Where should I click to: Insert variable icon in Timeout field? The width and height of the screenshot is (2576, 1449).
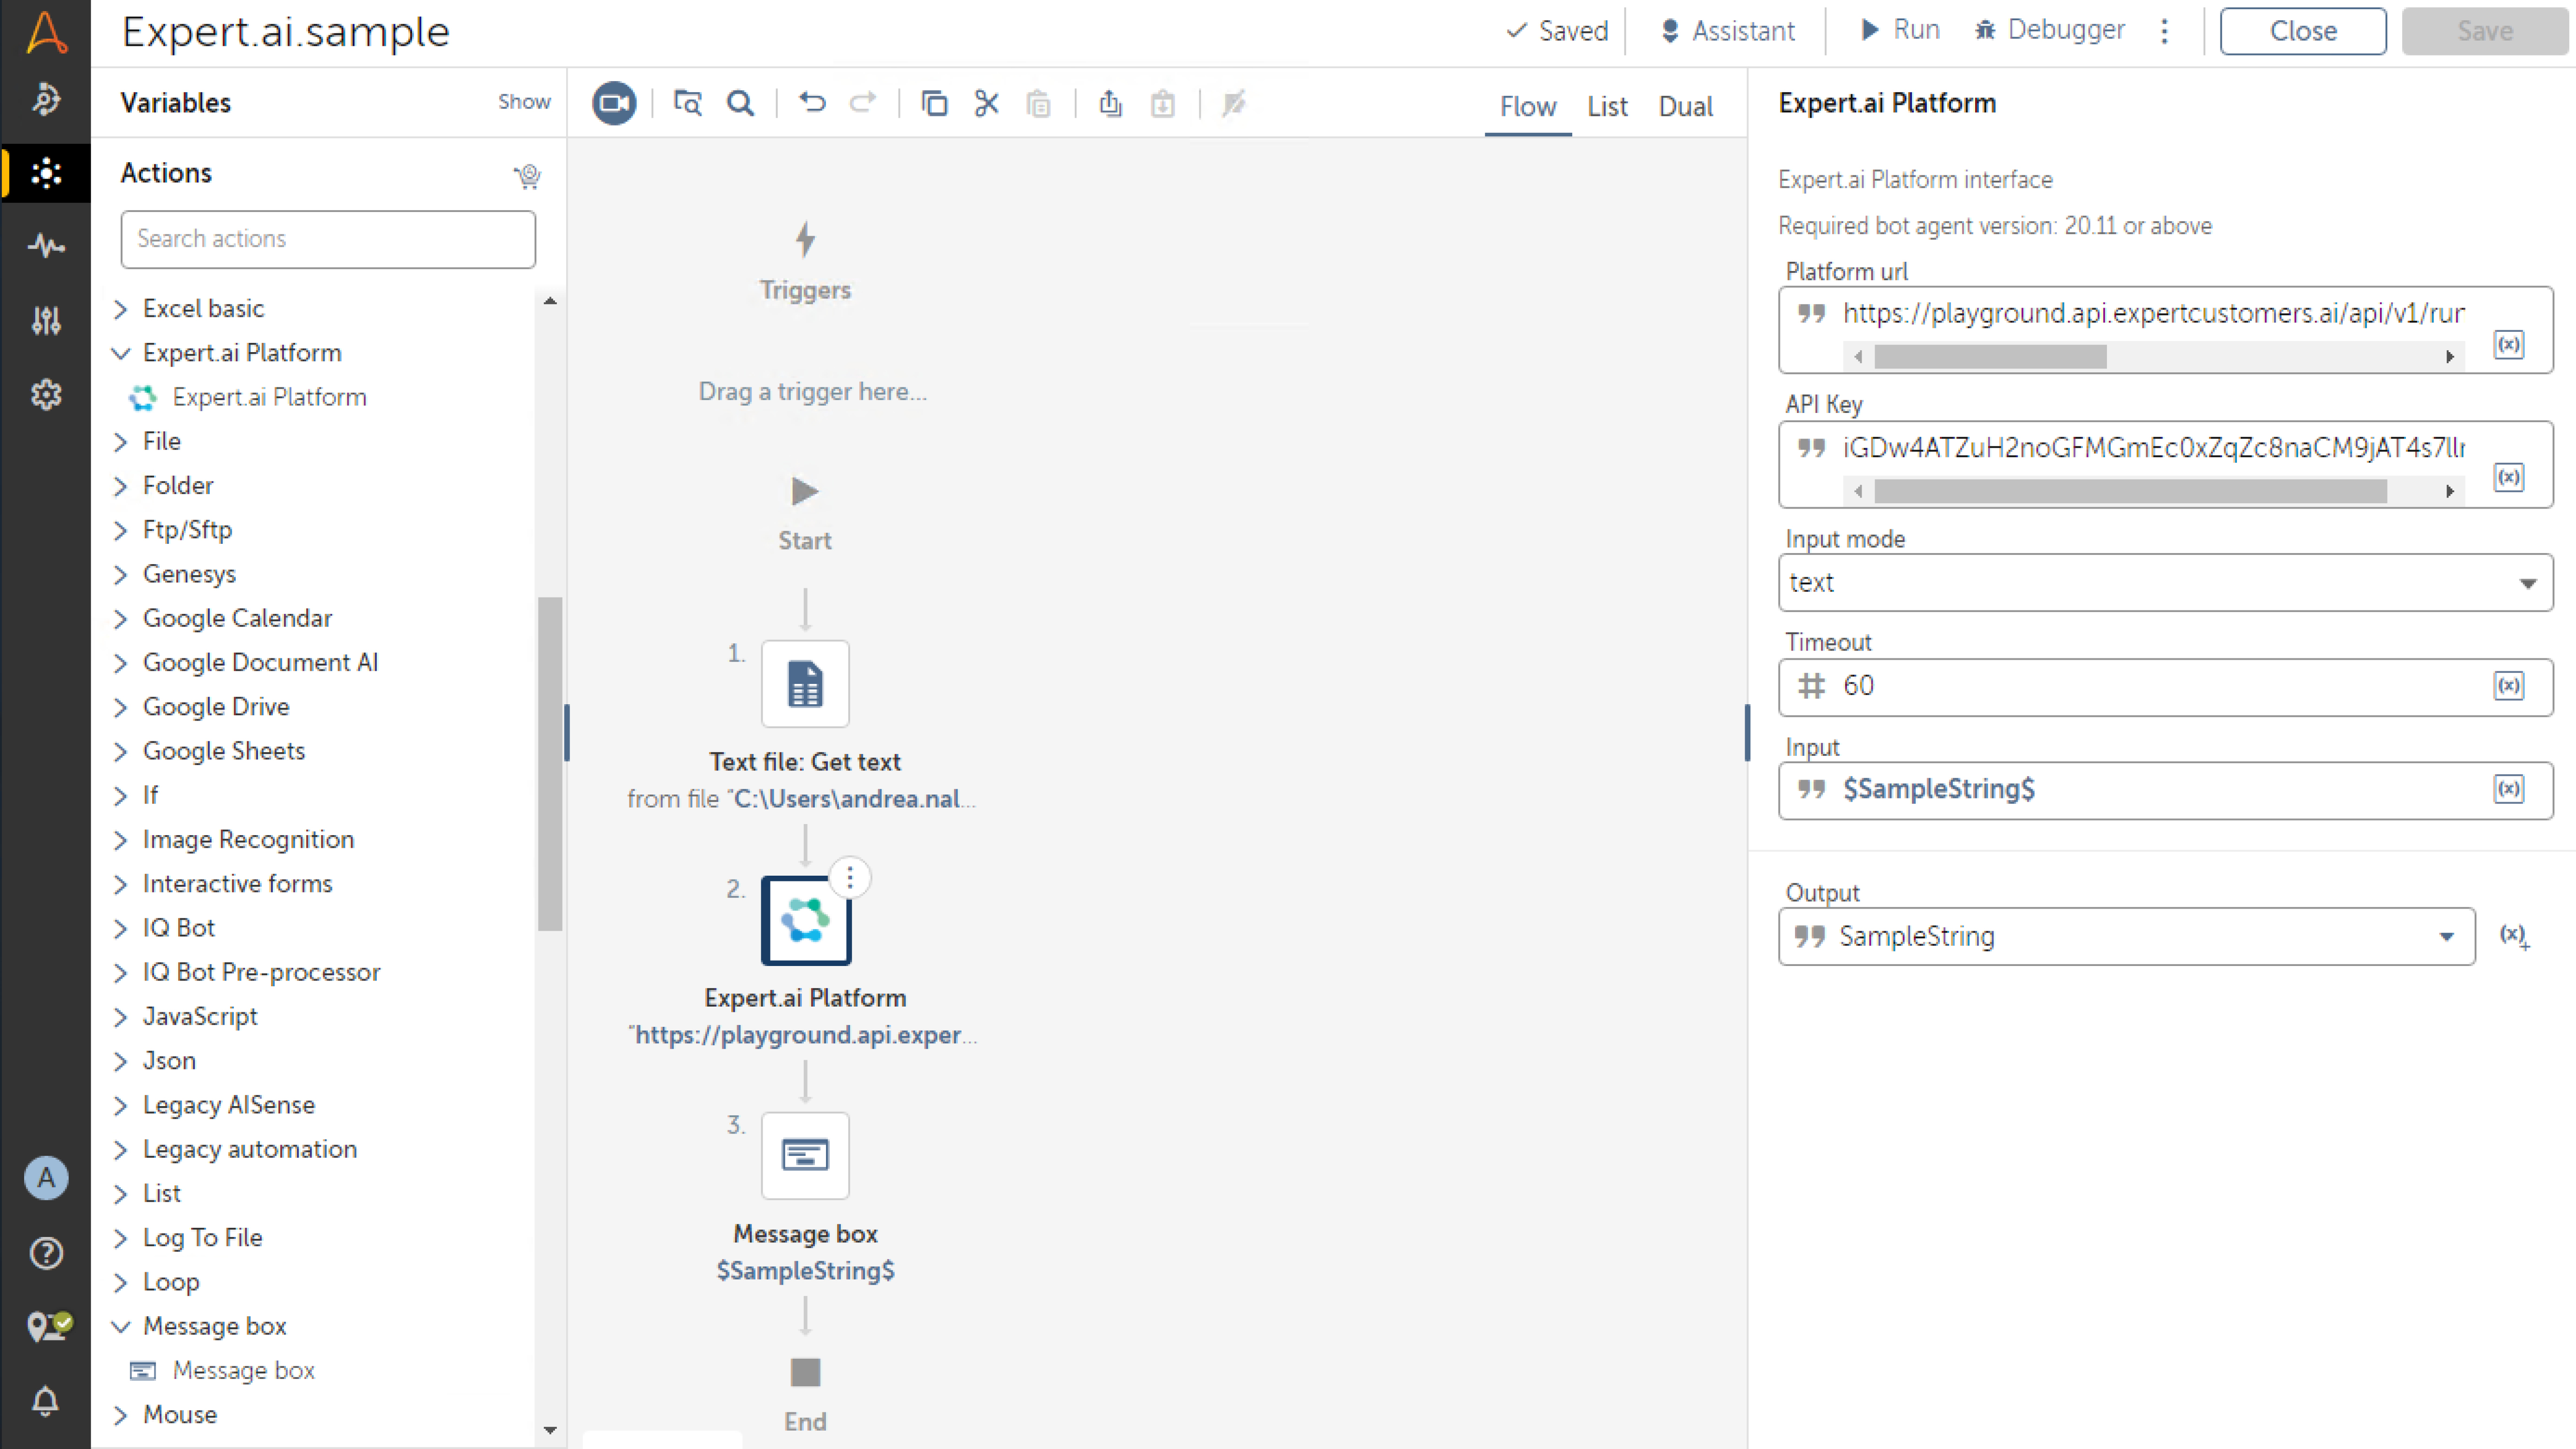2508,686
